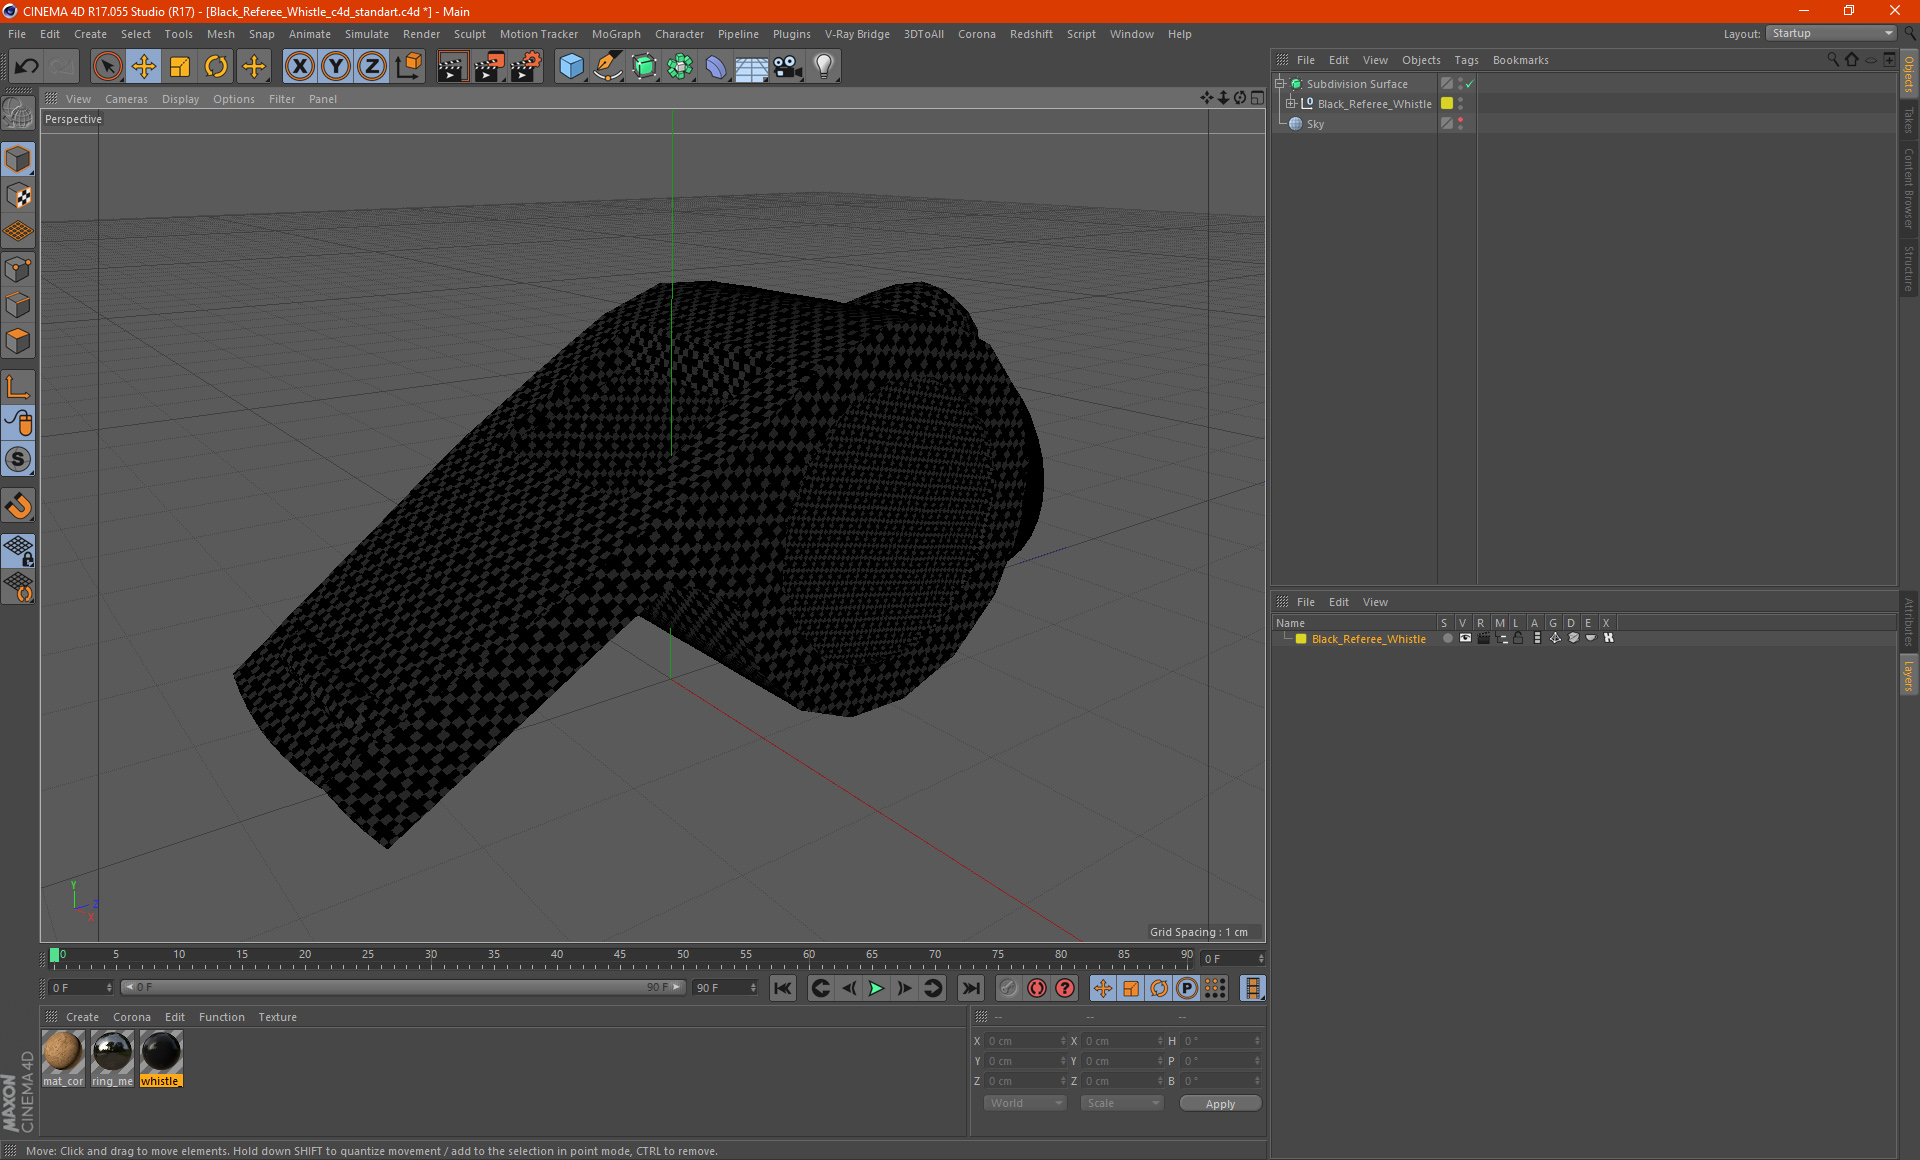Switch to Model mode in left sidebar
The height and width of the screenshot is (1160, 1920).
tap(18, 160)
